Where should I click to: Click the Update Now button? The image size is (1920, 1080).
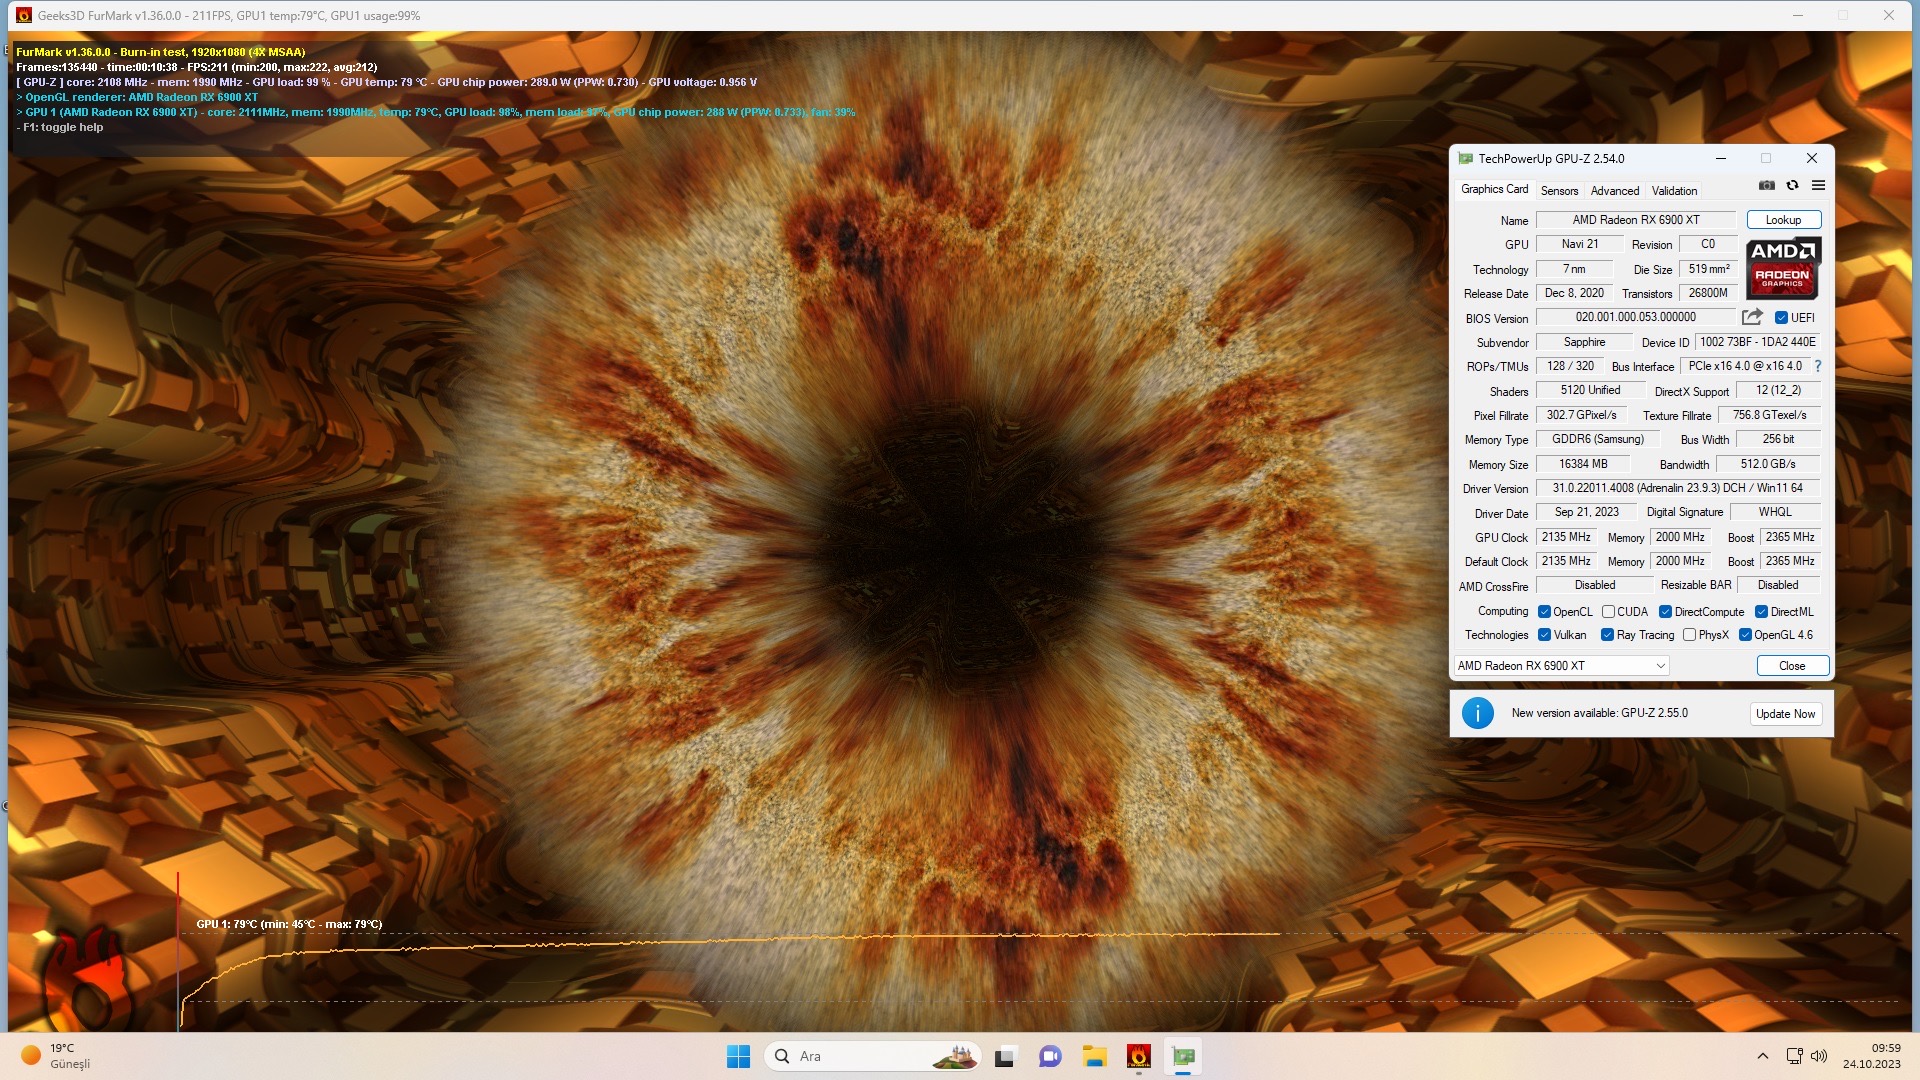1785,714
